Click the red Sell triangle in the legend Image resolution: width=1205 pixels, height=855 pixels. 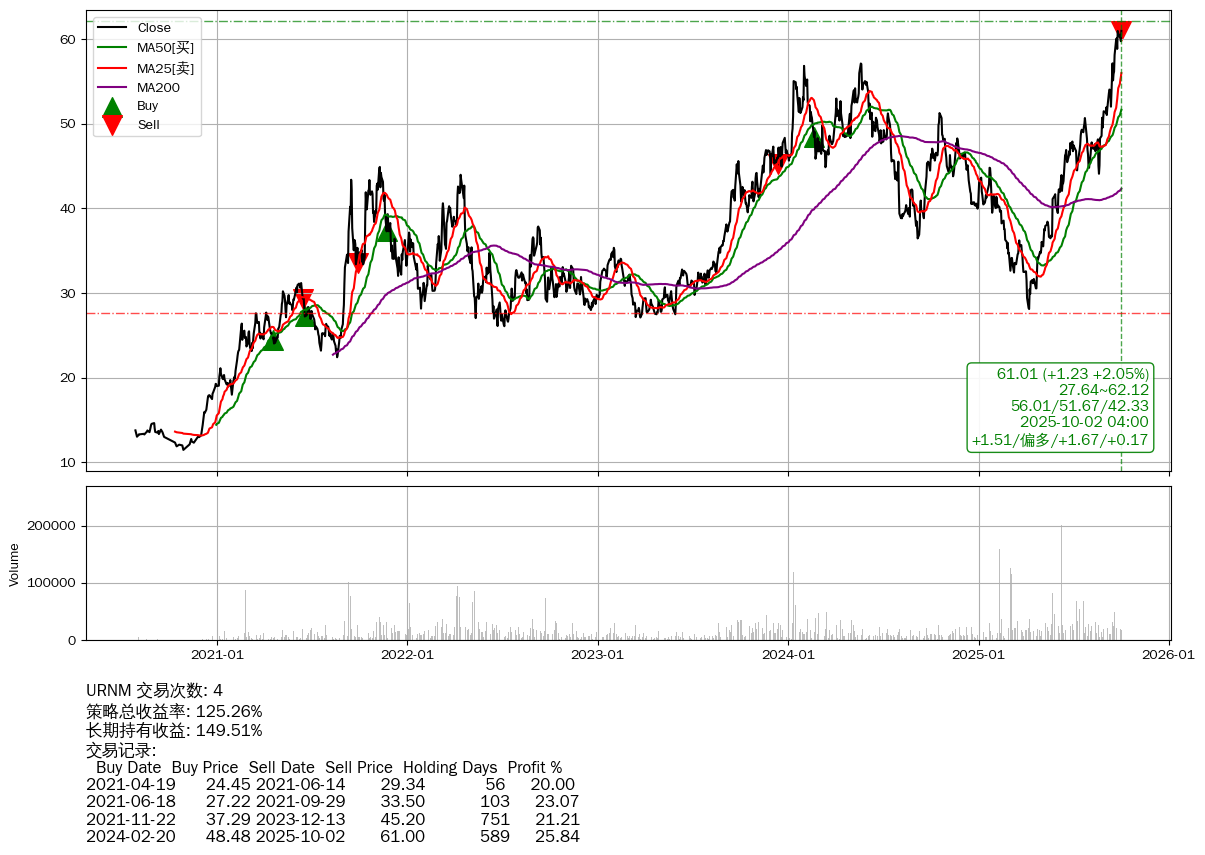[x=113, y=125]
